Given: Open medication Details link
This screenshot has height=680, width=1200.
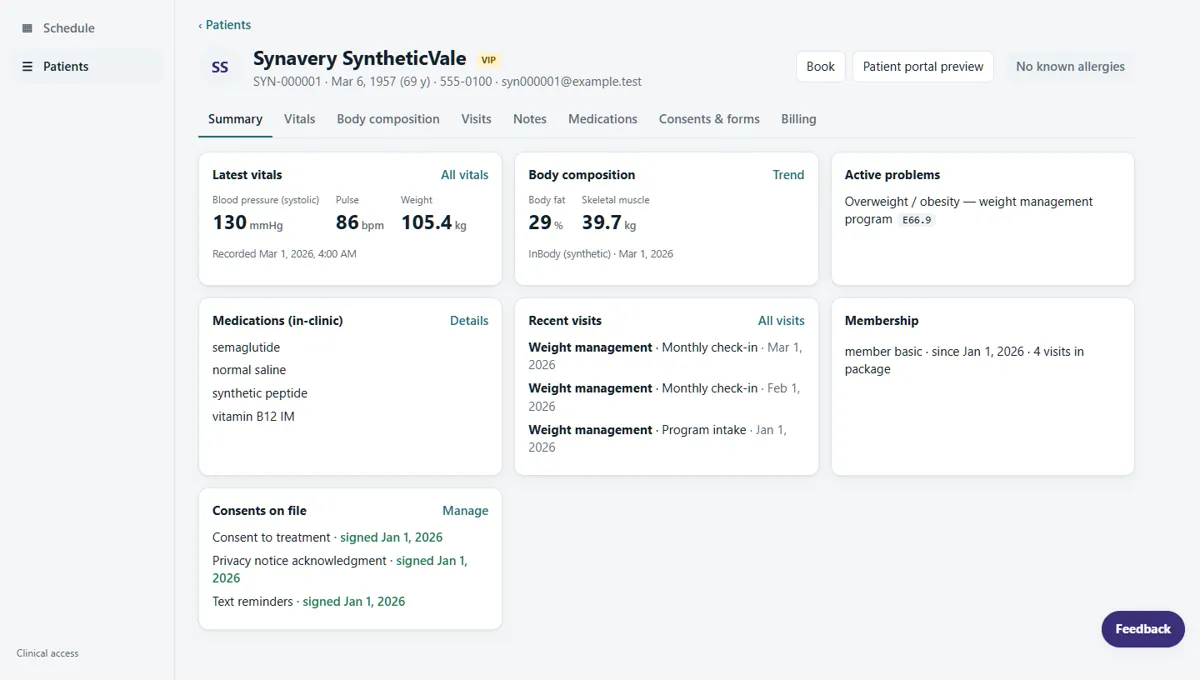Looking at the screenshot, I should tap(469, 321).
